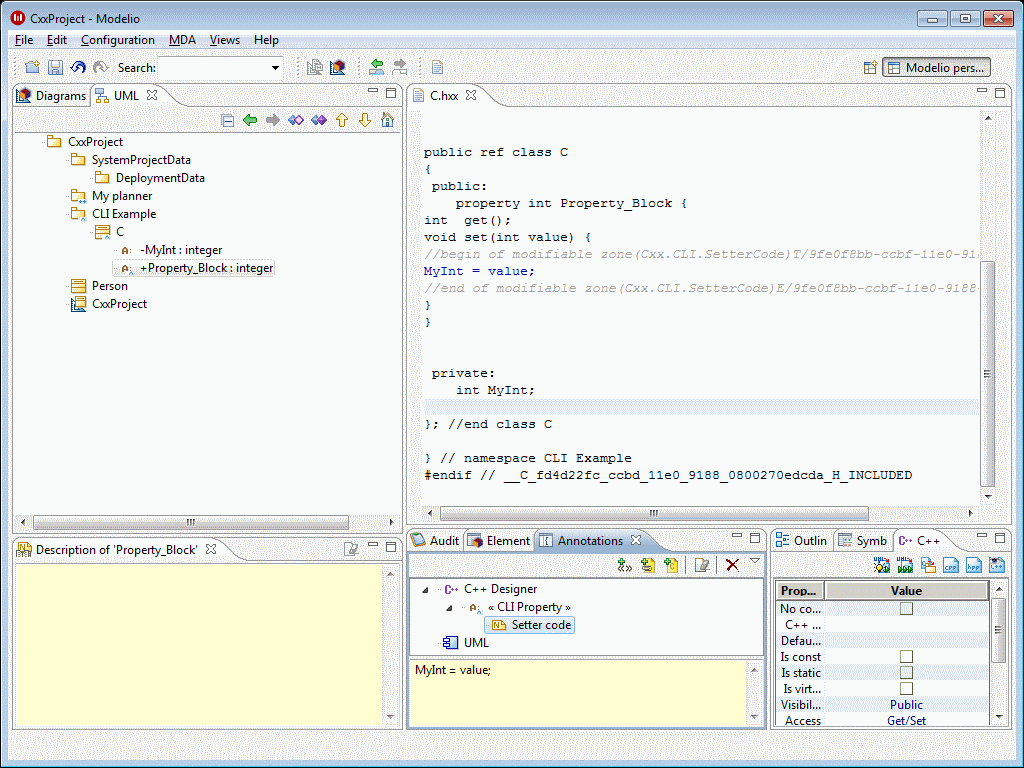This screenshot has height=768, width=1024.
Task: Switch to the Outlin tab
Action: (x=801, y=541)
